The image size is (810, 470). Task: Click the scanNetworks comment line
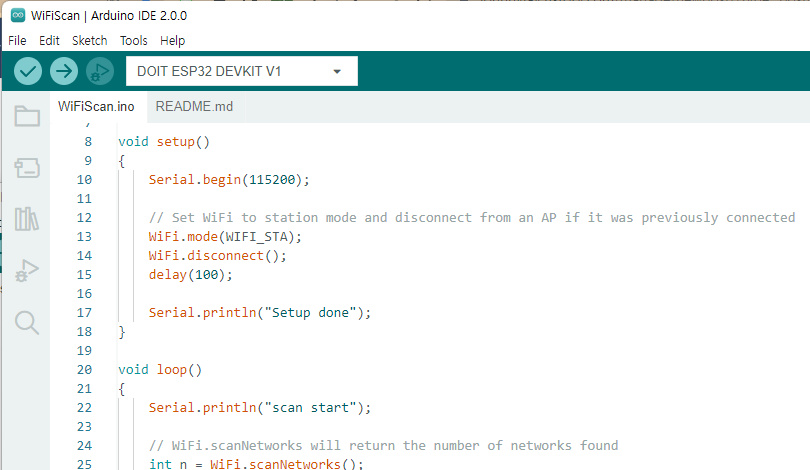[x=383, y=445]
